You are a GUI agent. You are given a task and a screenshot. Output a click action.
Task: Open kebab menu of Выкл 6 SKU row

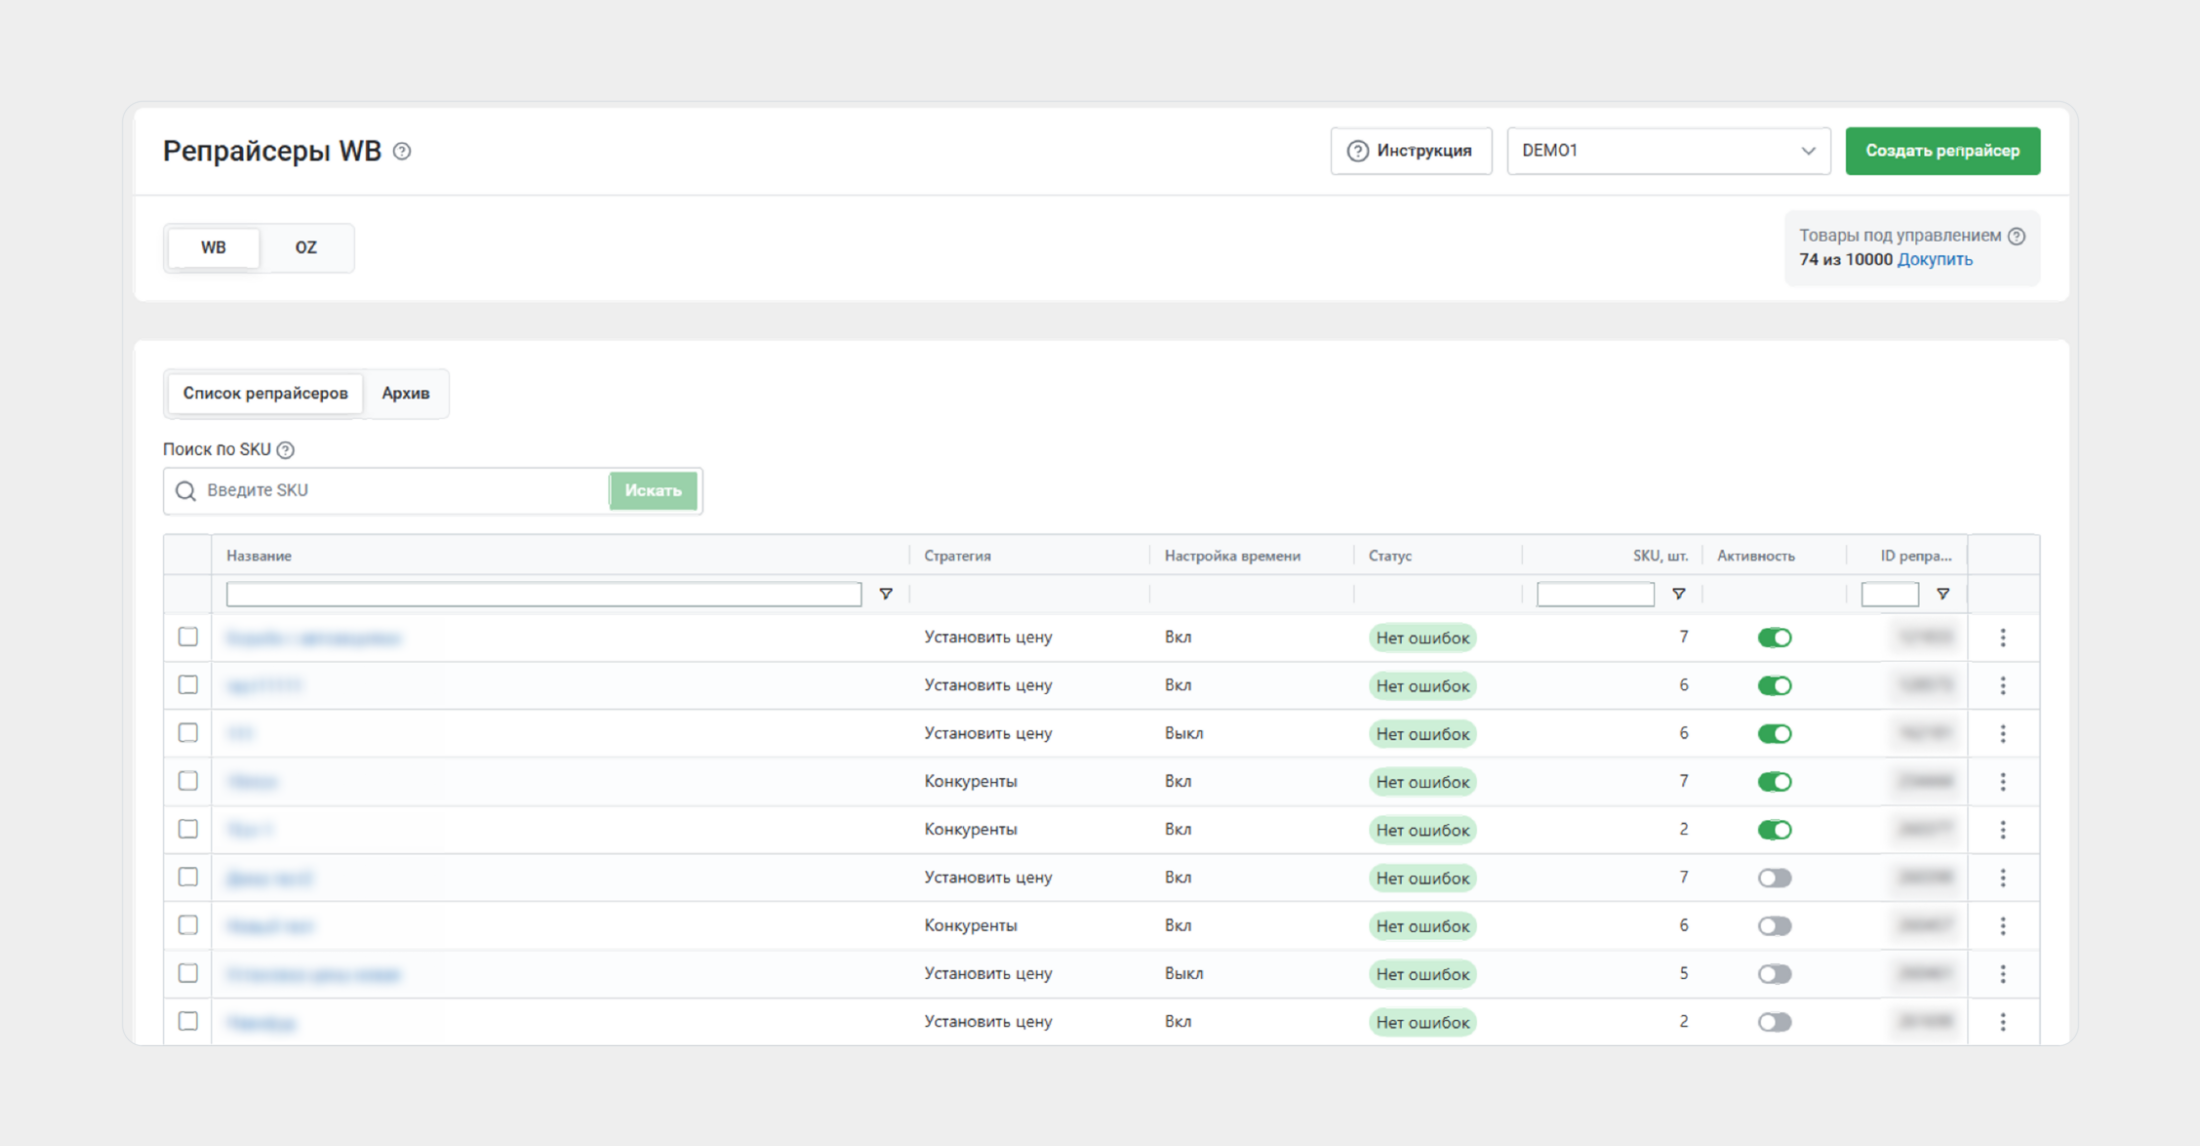click(x=2003, y=734)
